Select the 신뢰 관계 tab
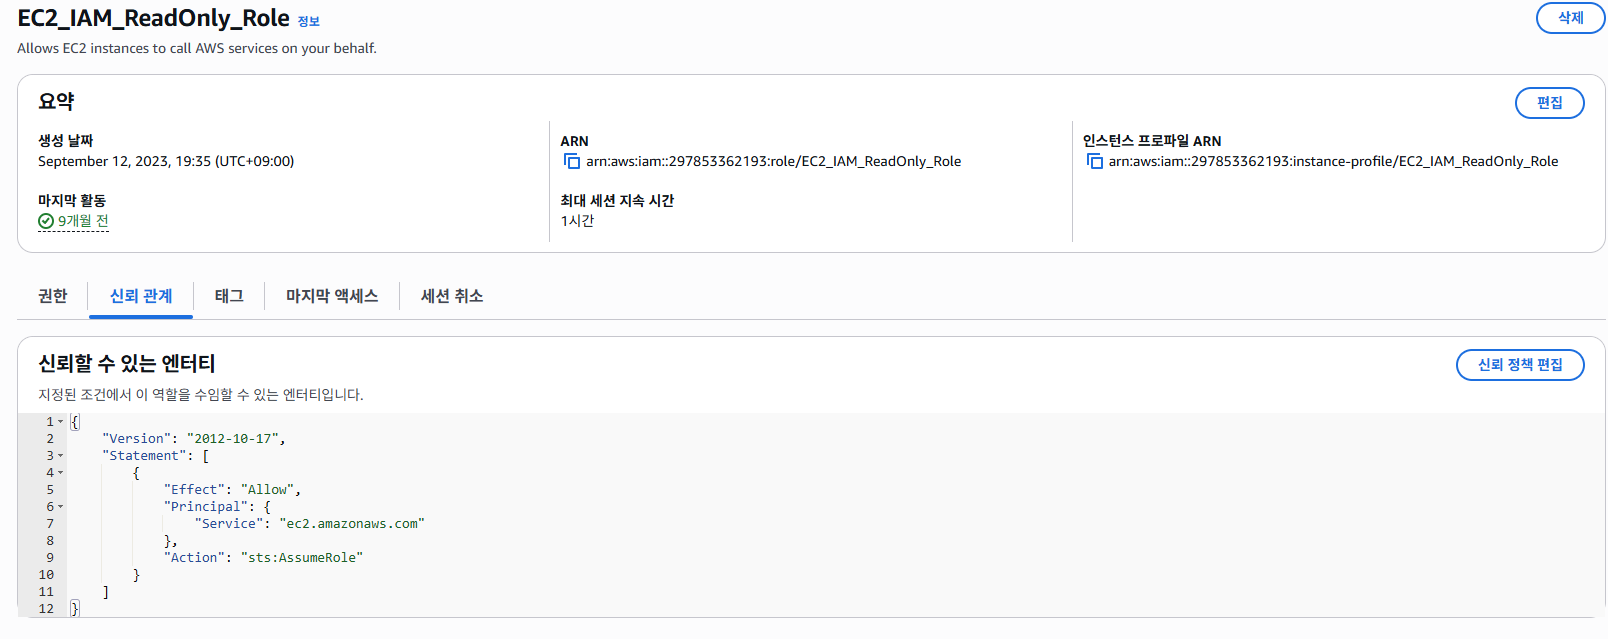 pos(141,296)
